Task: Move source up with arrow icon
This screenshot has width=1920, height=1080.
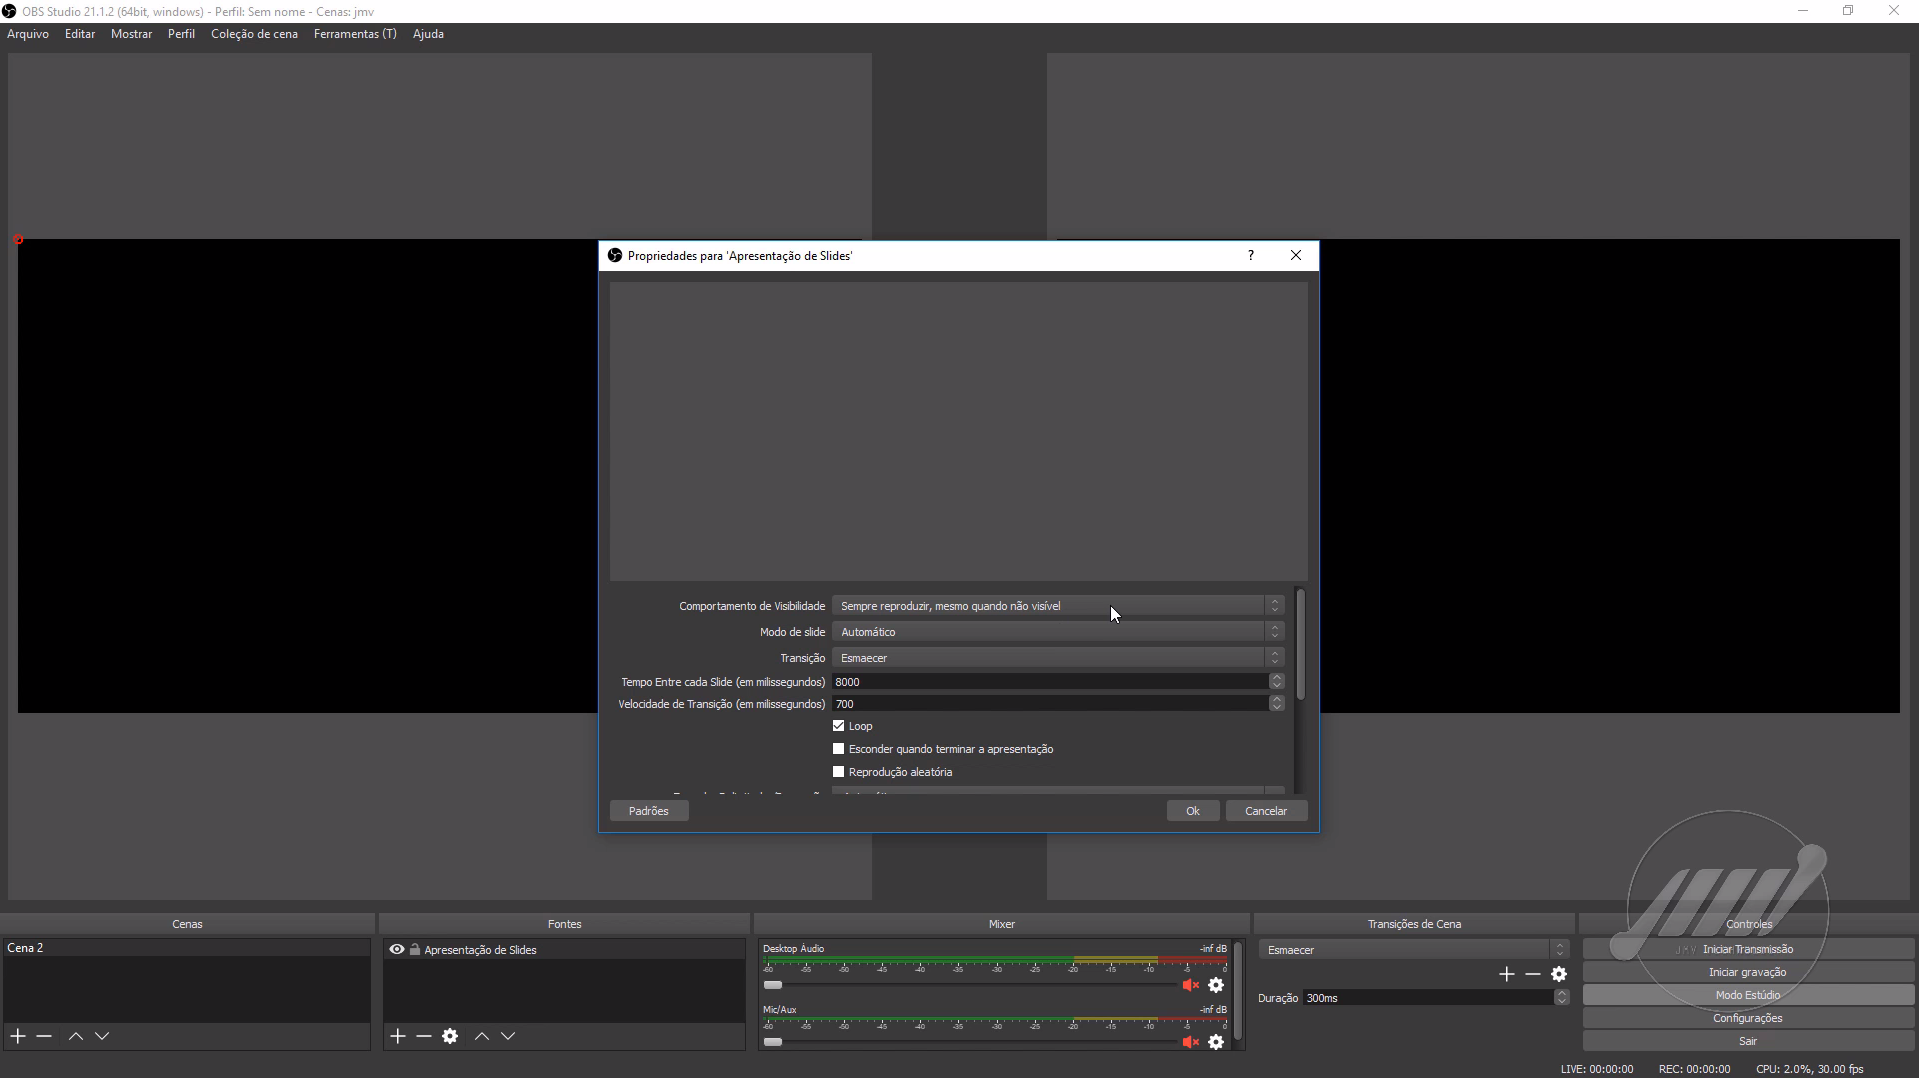Action: pos(481,1036)
